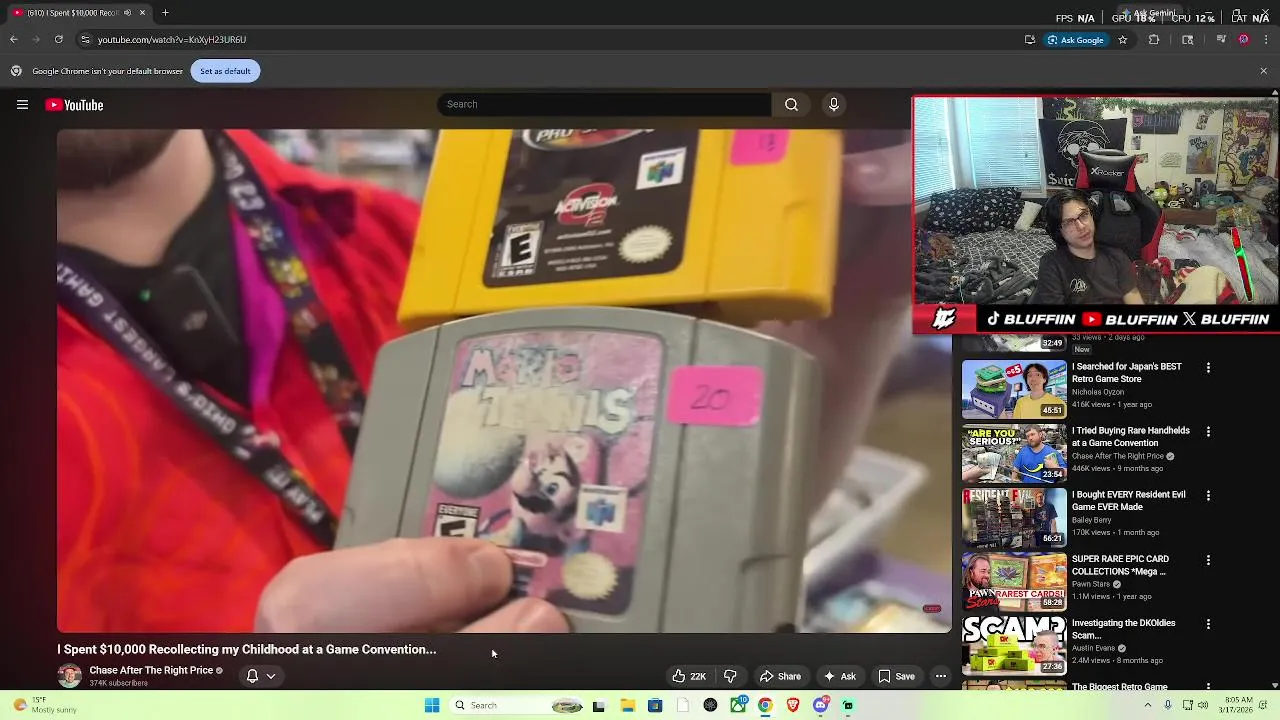1280x720 pixels.
Task: Show hidden system tray icons chevron
Action: pyautogui.click(x=1147, y=705)
